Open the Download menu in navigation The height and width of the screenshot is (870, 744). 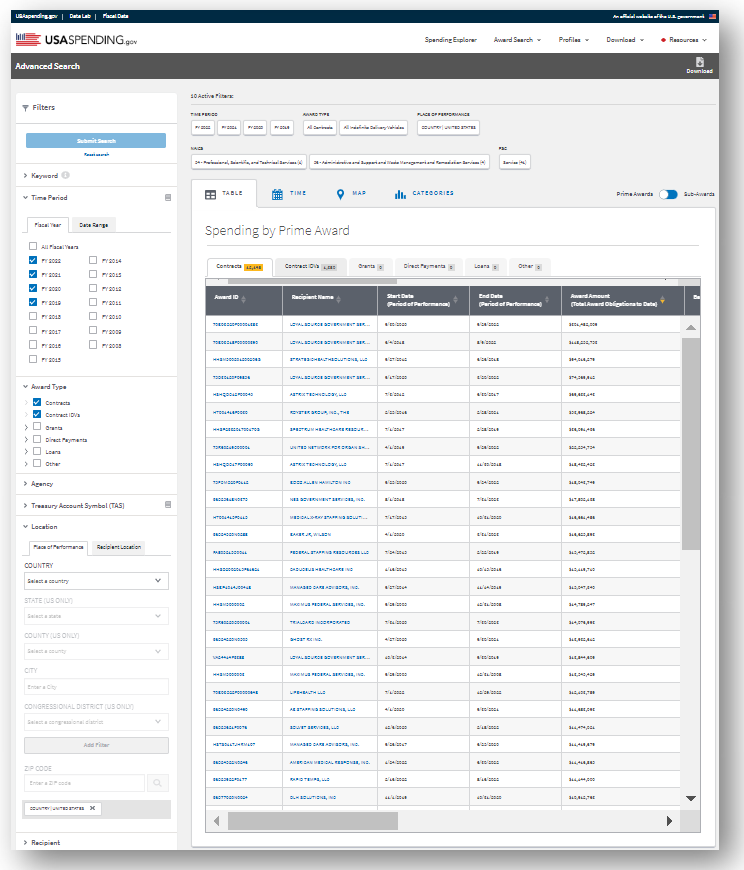625,40
